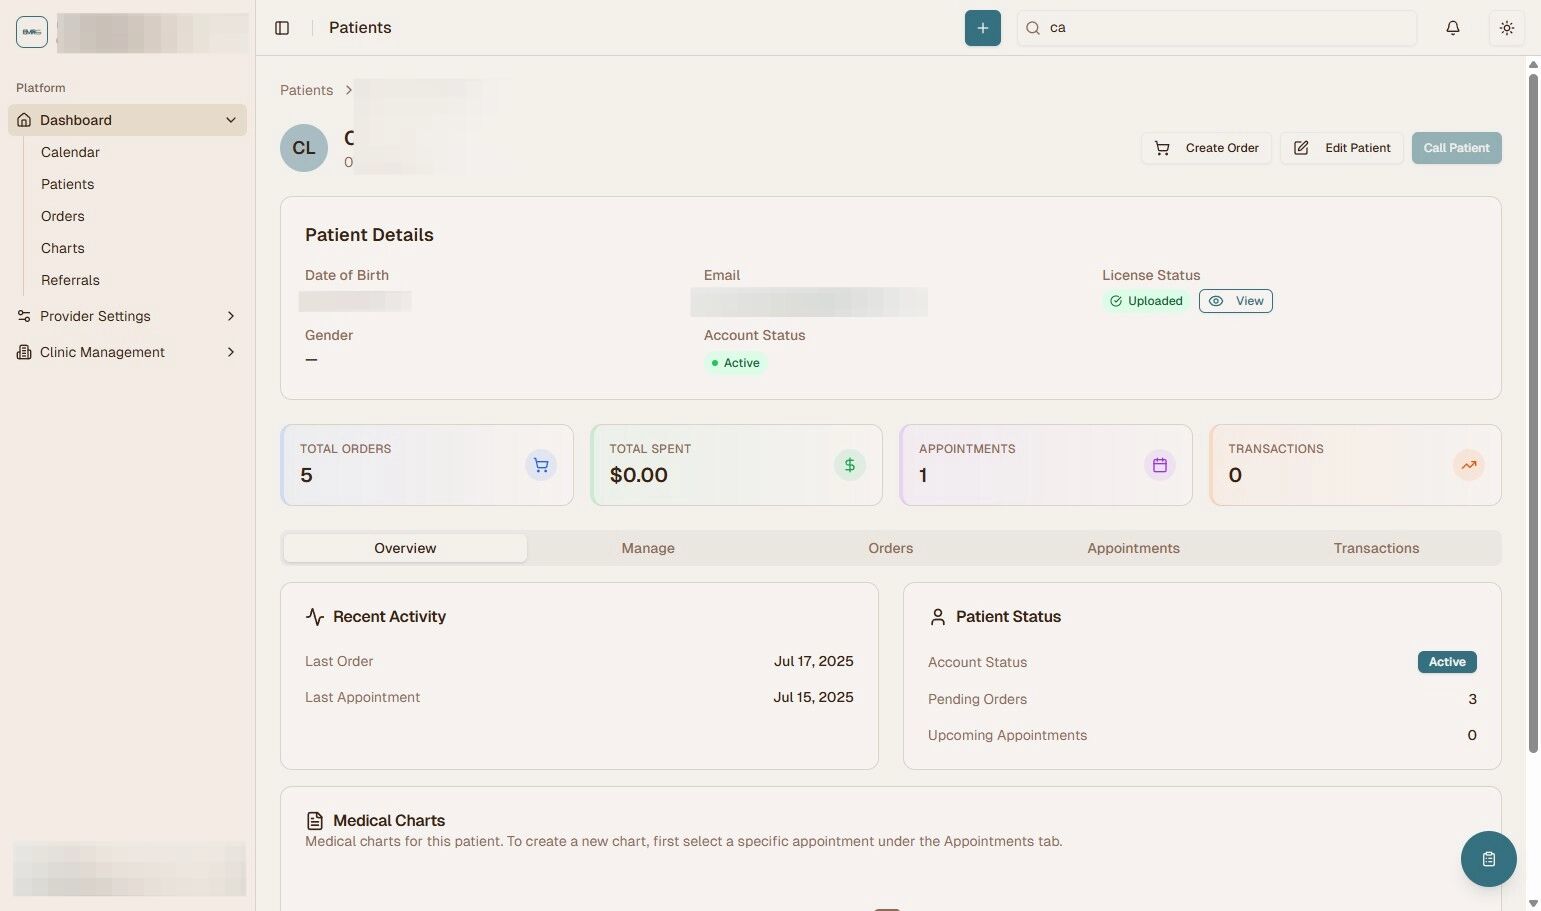Click the Patient Details heading
This screenshot has height=911, width=1541.
[369, 235]
